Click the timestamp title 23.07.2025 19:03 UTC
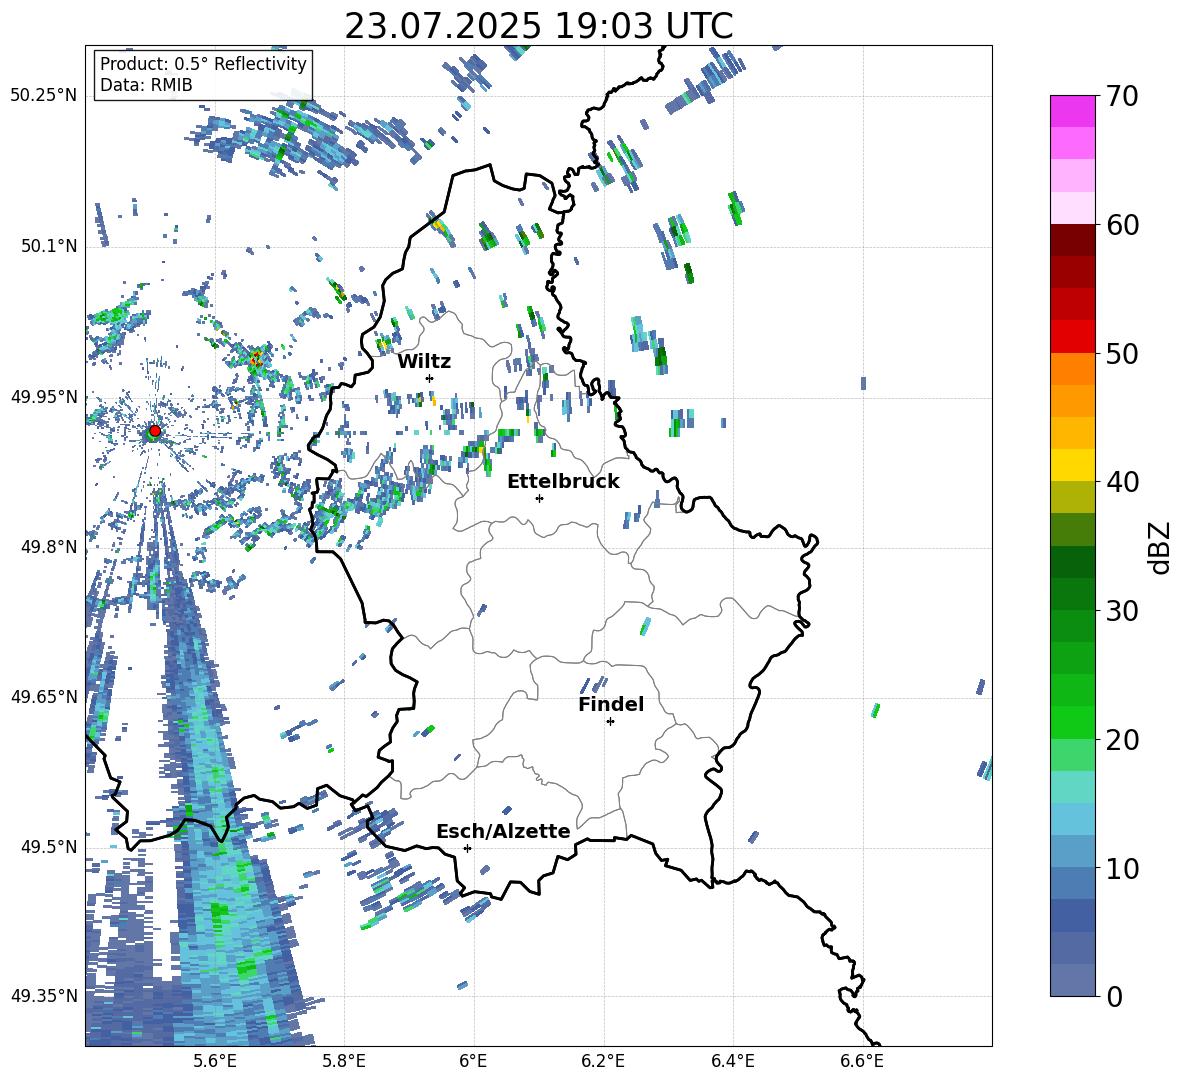Viewport: 1184px width, 1081px height. click(x=538, y=26)
